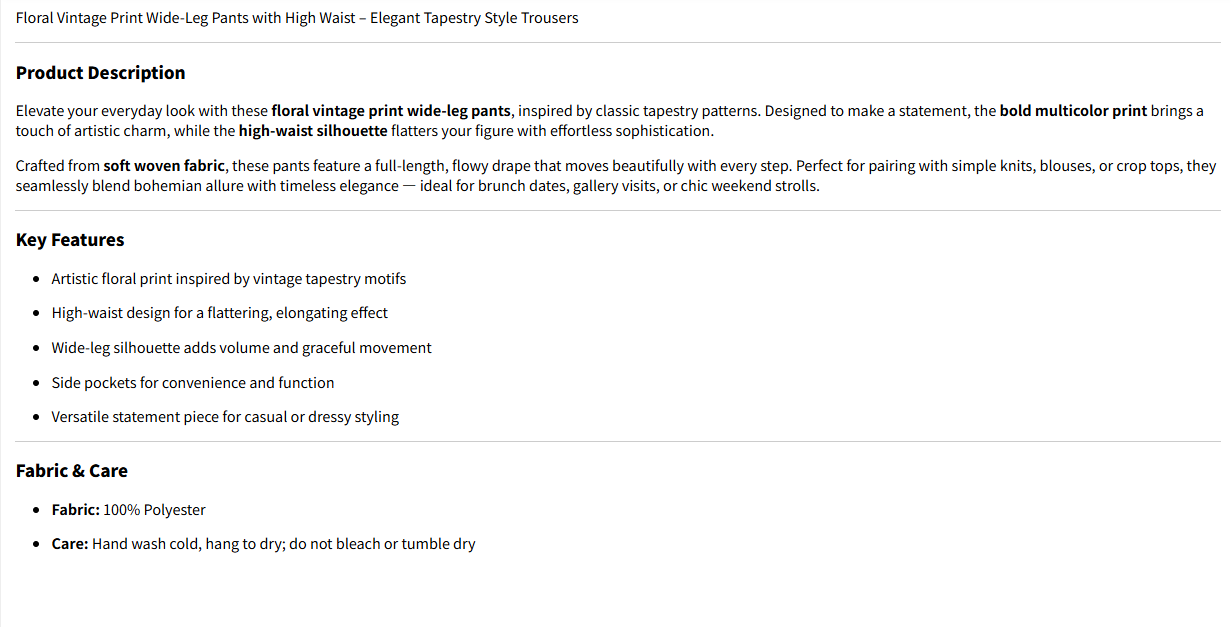The width and height of the screenshot is (1231, 627).
Task: Select the "High-waist design" bullet item
Action: (x=219, y=313)
